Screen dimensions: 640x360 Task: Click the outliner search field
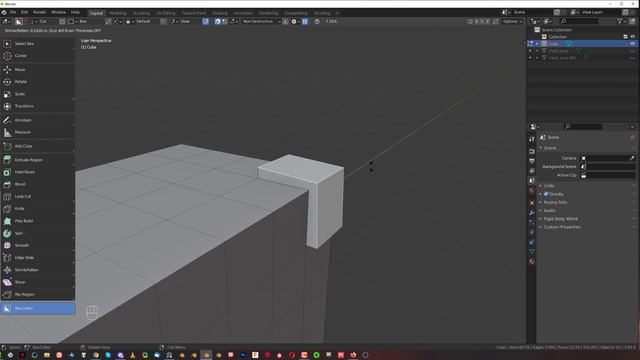tap(579, 21)
